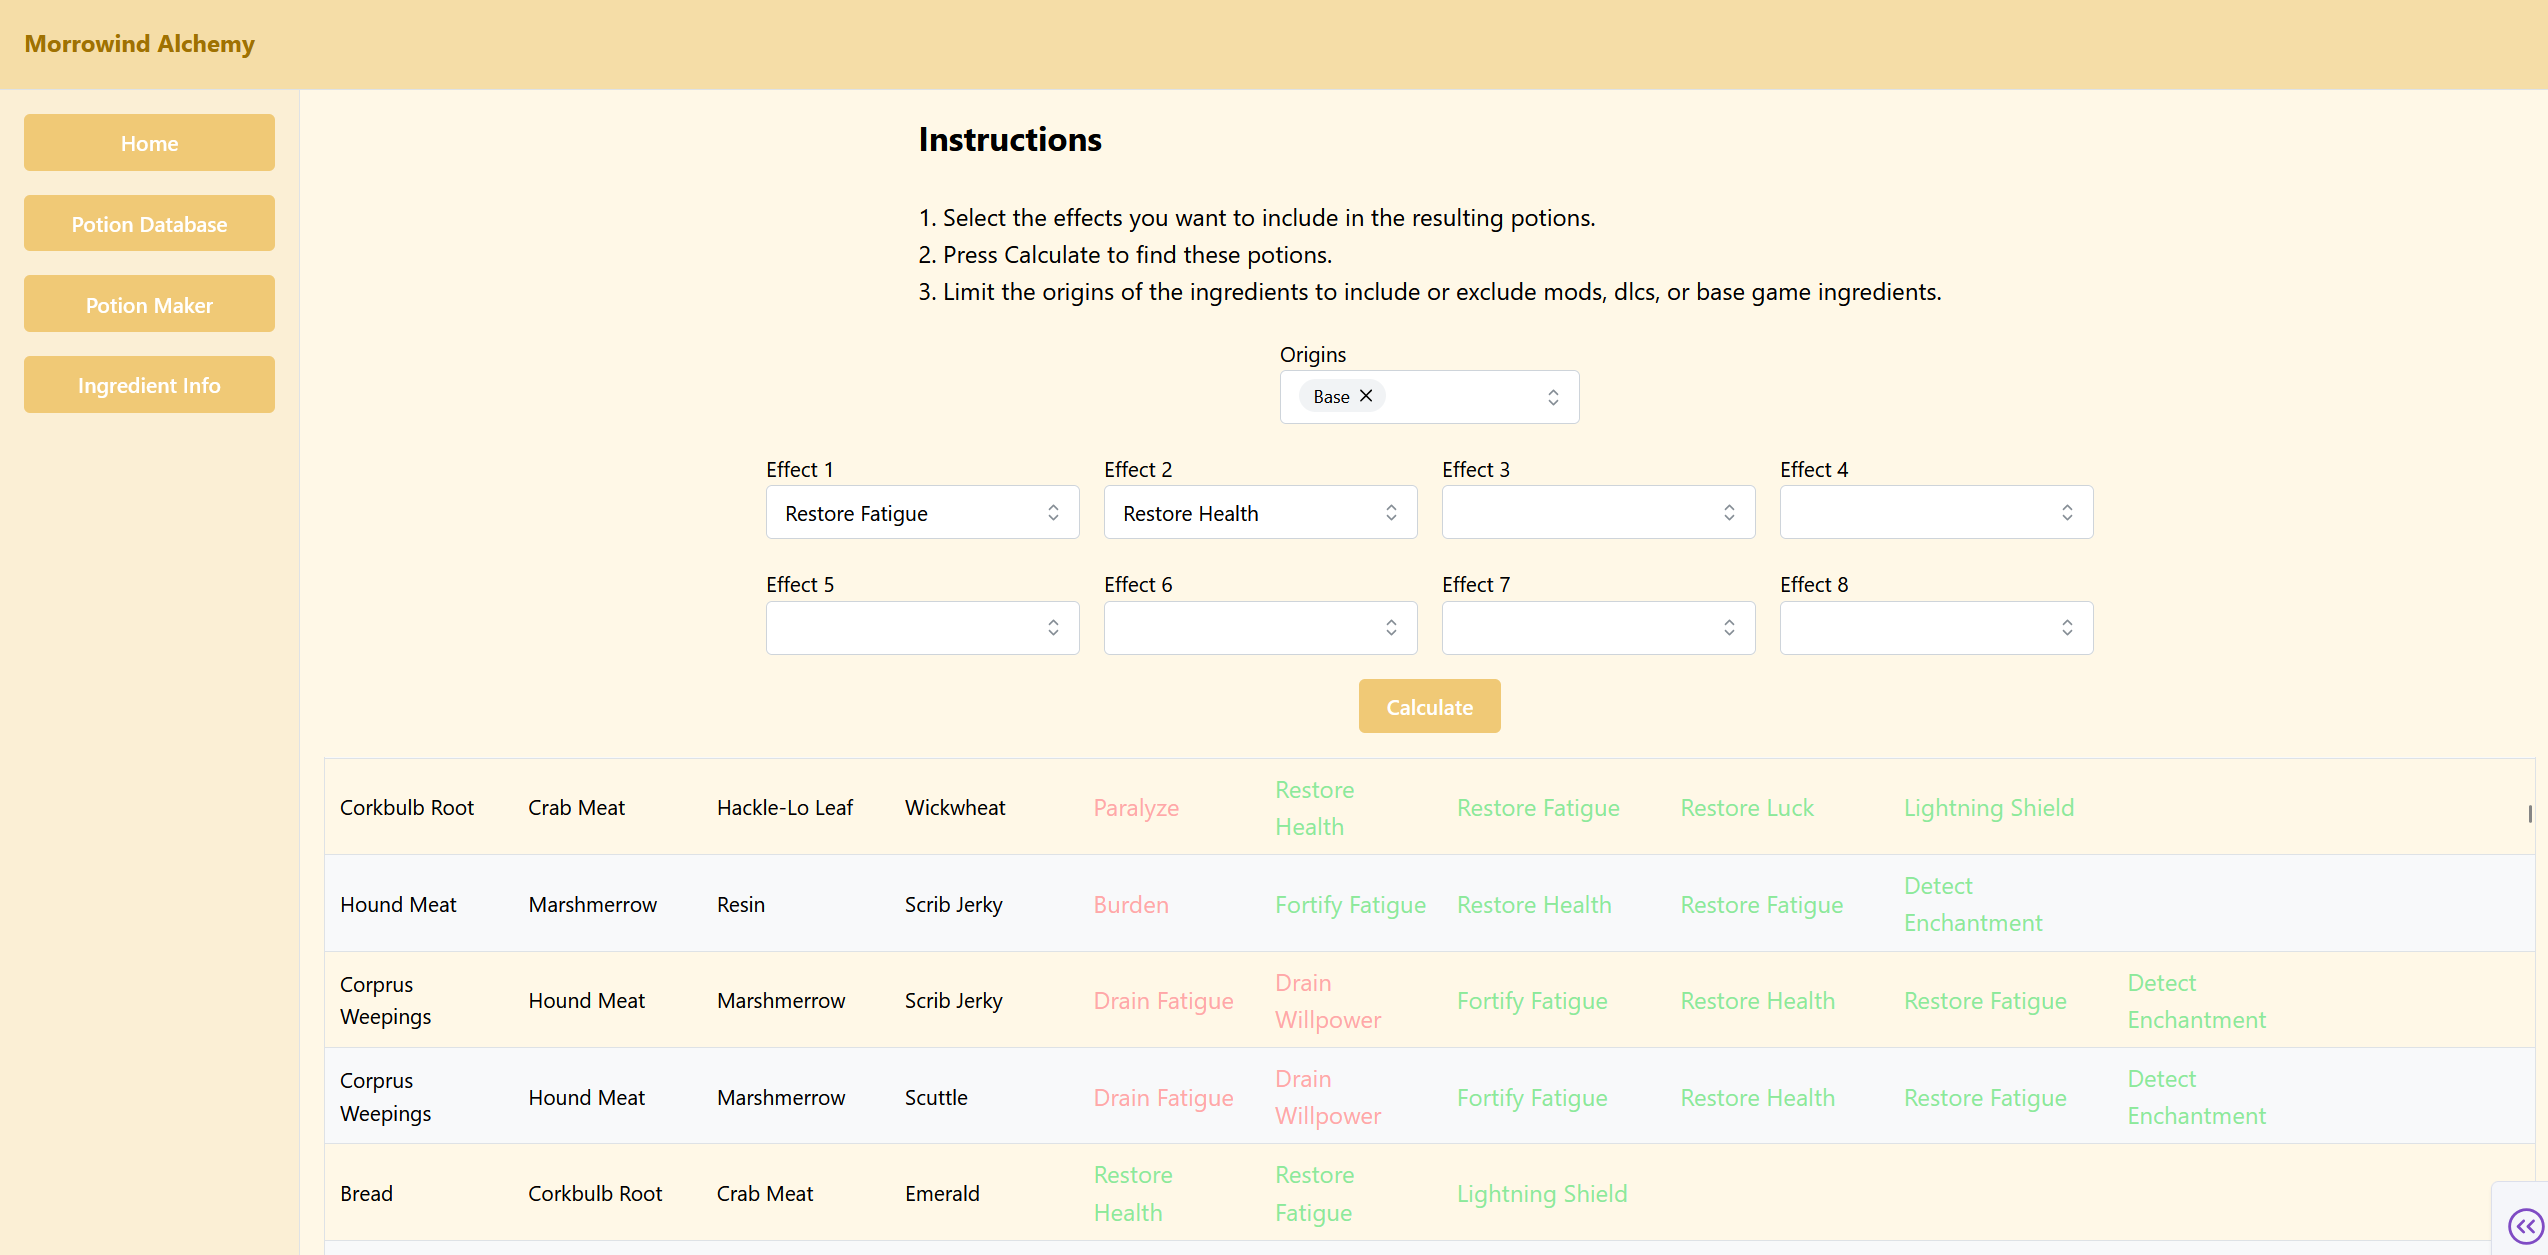Open the Ingredient Info page

pyautogui.click(x=149, y=385)
